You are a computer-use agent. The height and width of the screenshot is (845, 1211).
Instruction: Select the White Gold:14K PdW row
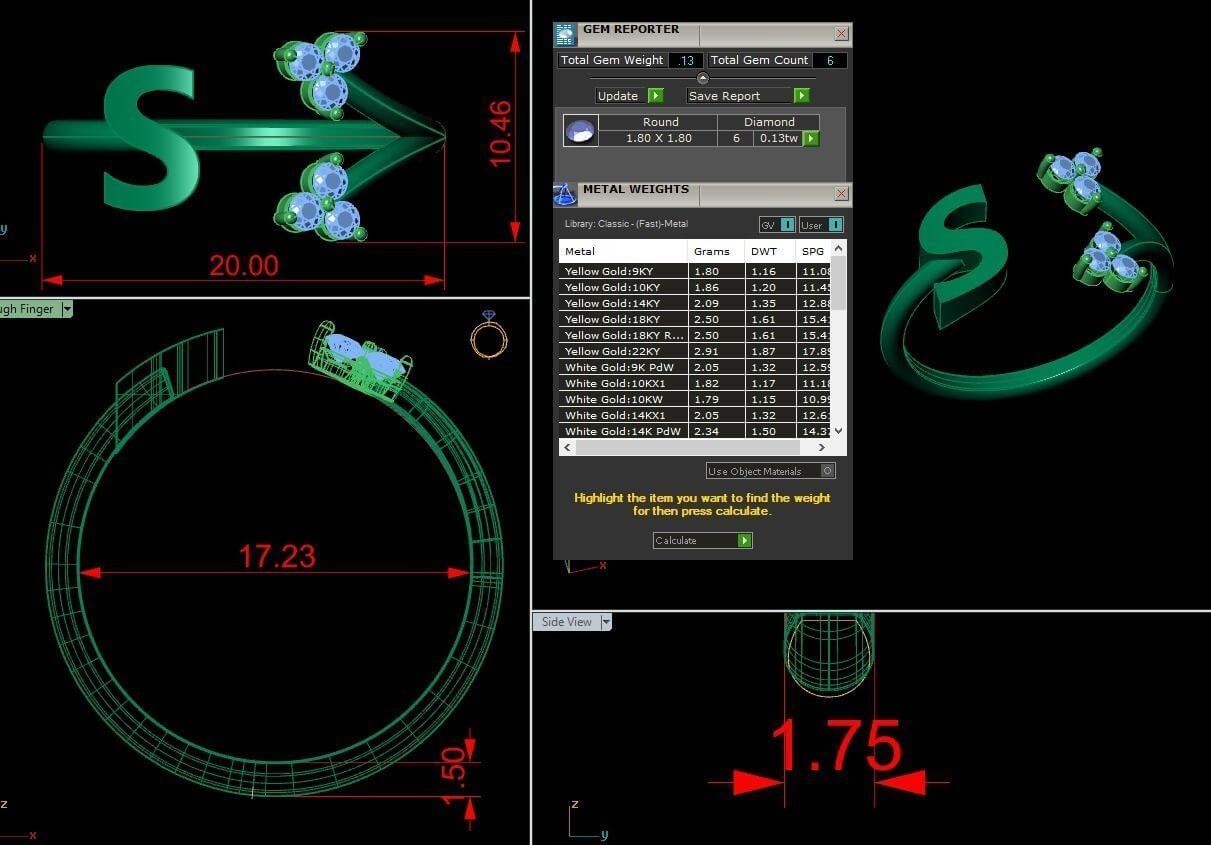[x=695, y=431]
